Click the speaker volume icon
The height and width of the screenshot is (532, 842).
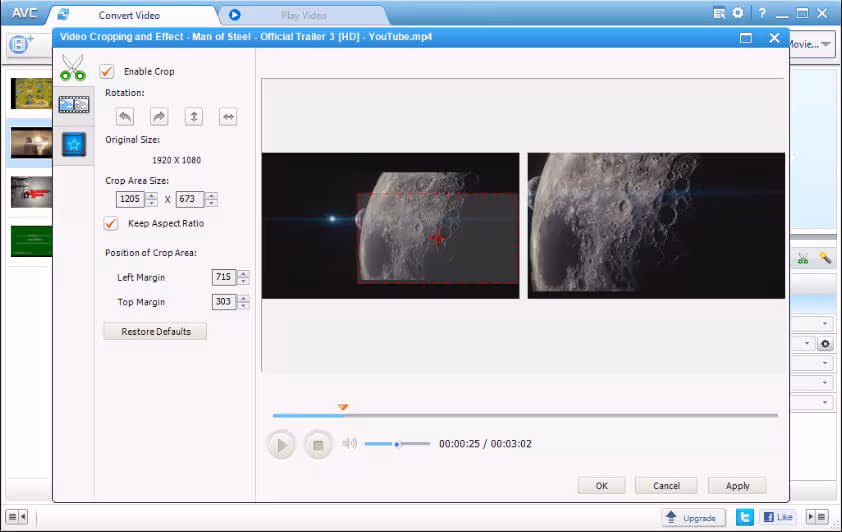coord(350,443)
